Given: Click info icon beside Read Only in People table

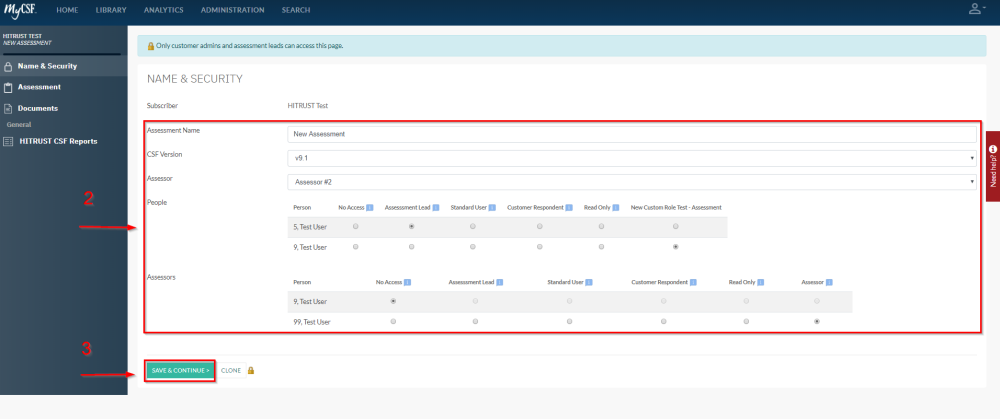Looking at the screenshot, I should 615,208.
